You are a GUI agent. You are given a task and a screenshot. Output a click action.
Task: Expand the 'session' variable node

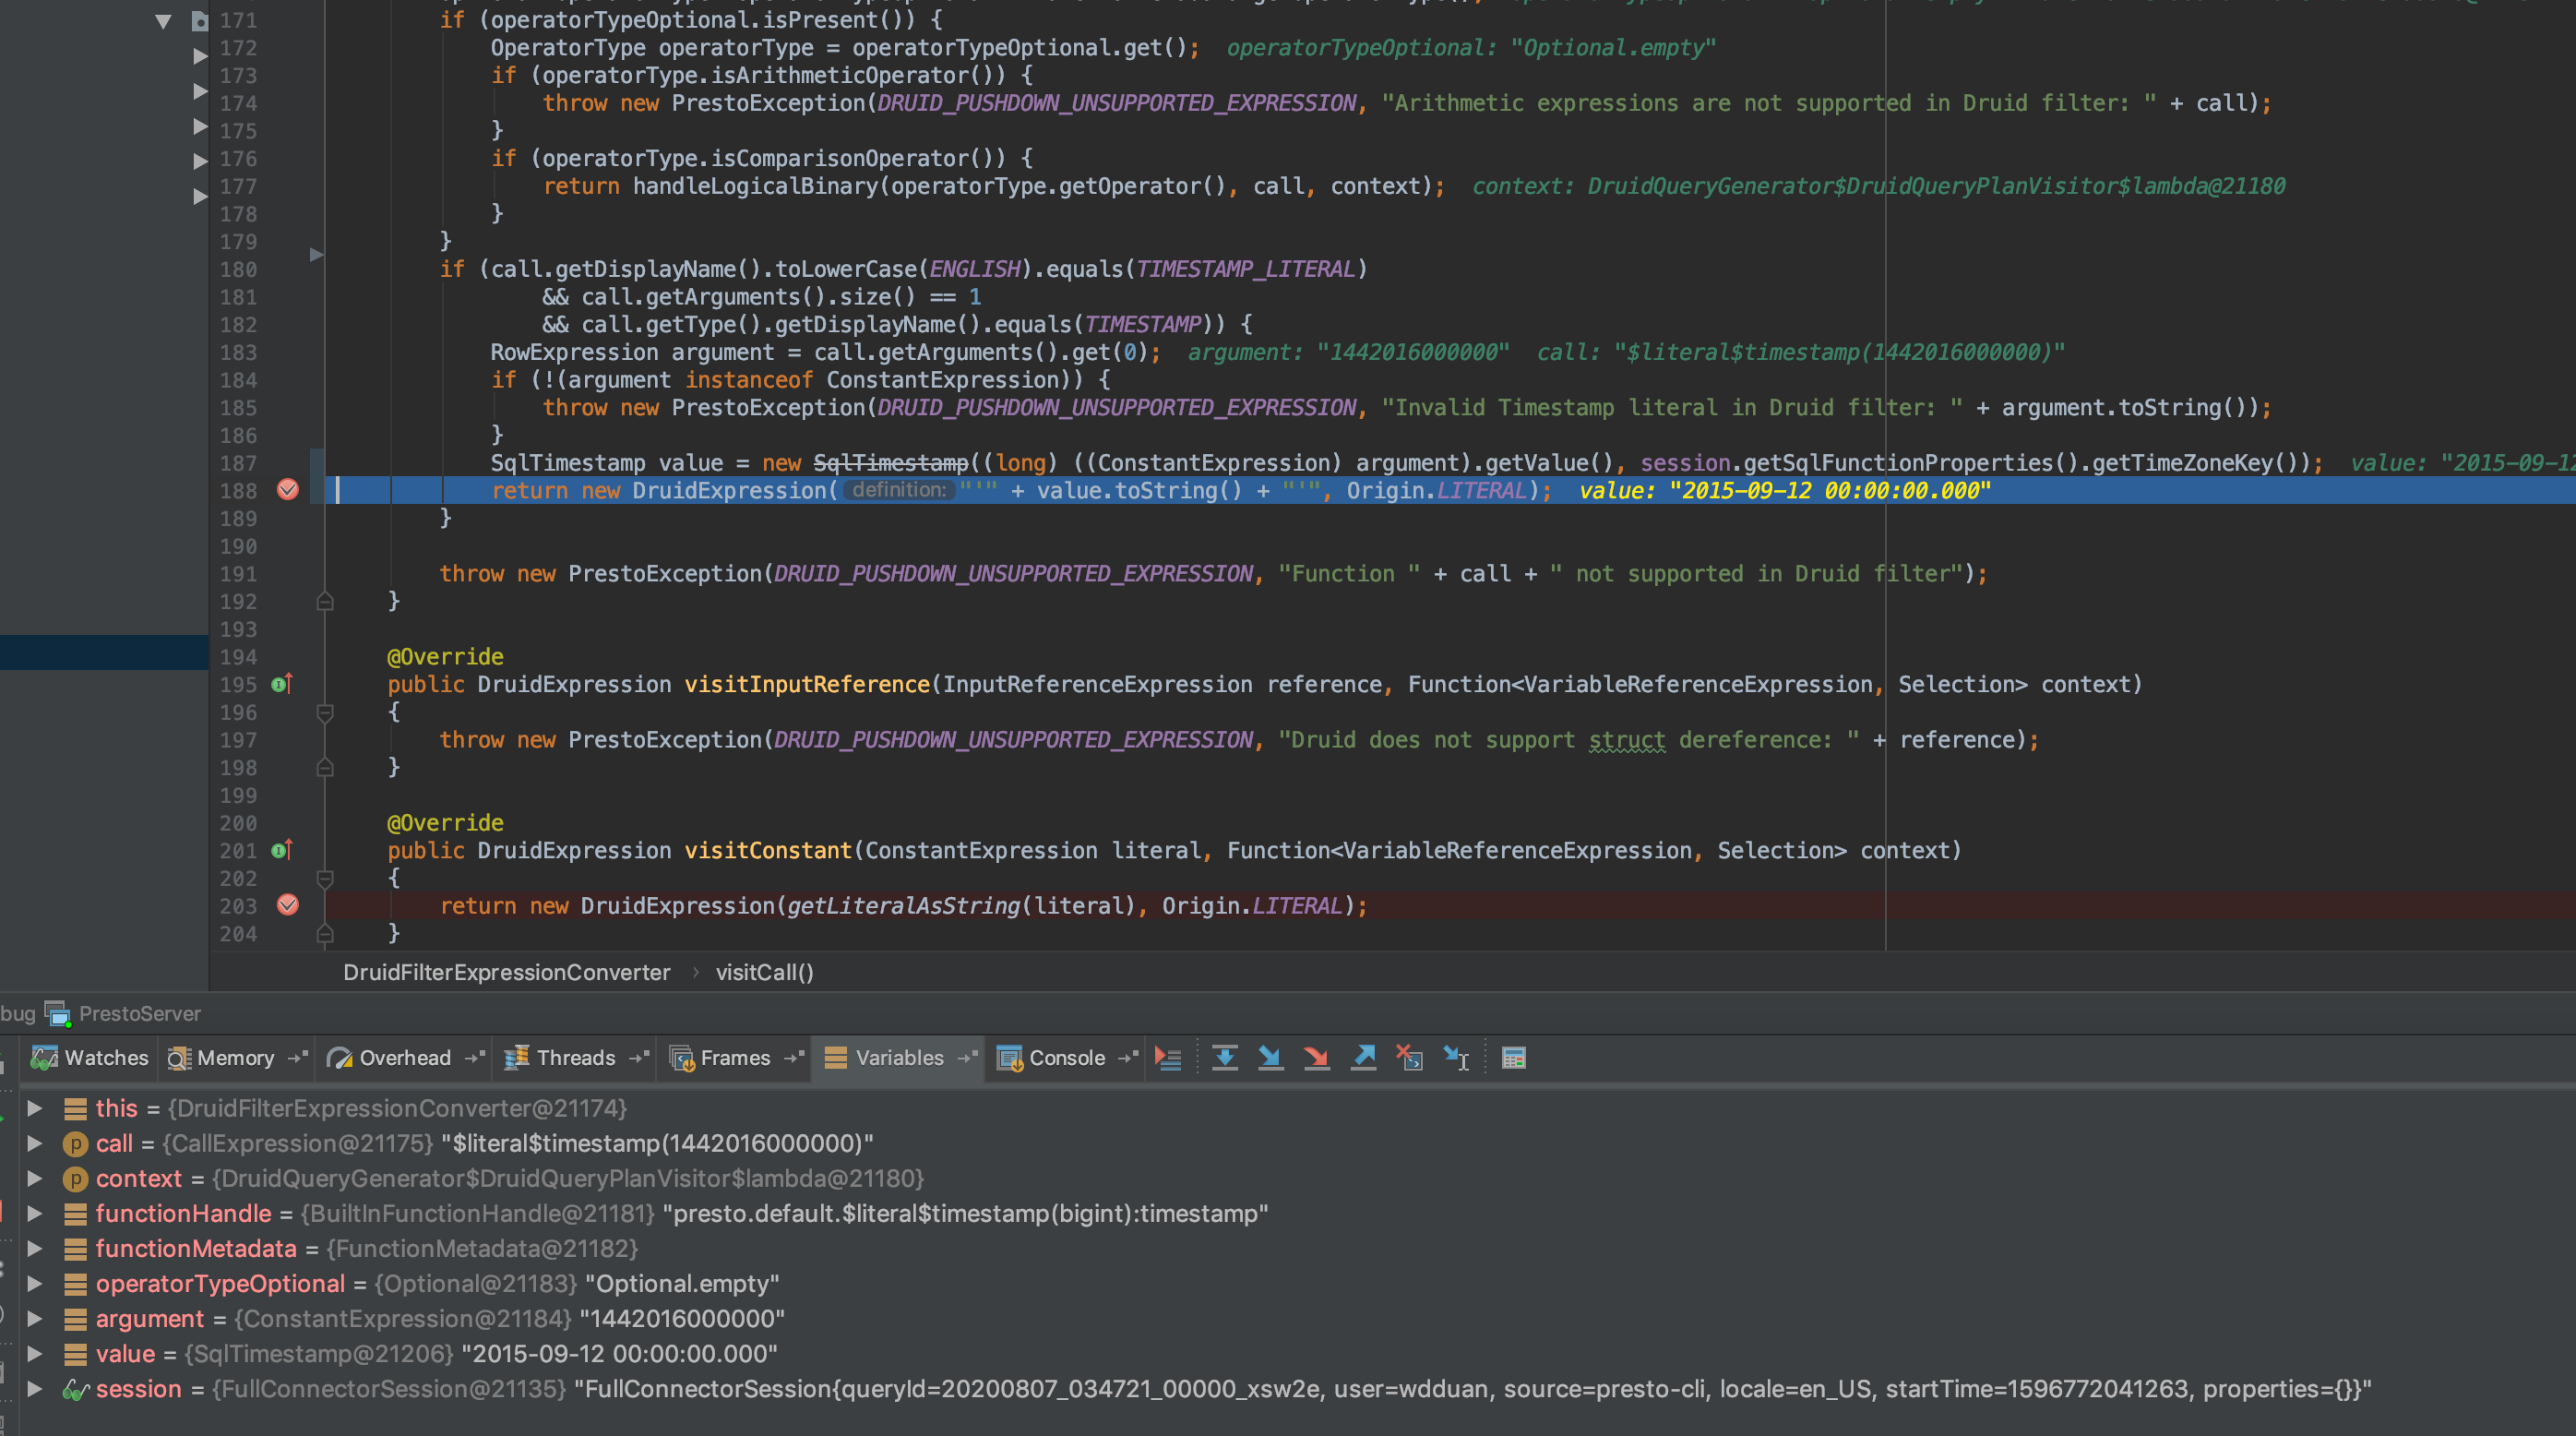tap(34, 1389)
